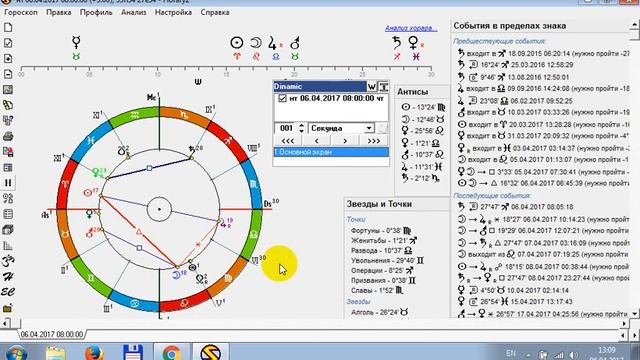Click the event row dated 25.03.2016 12:58:29
The height and width of the screenshot is (360, 640).
pyautogui.click(x=515, y=65)
